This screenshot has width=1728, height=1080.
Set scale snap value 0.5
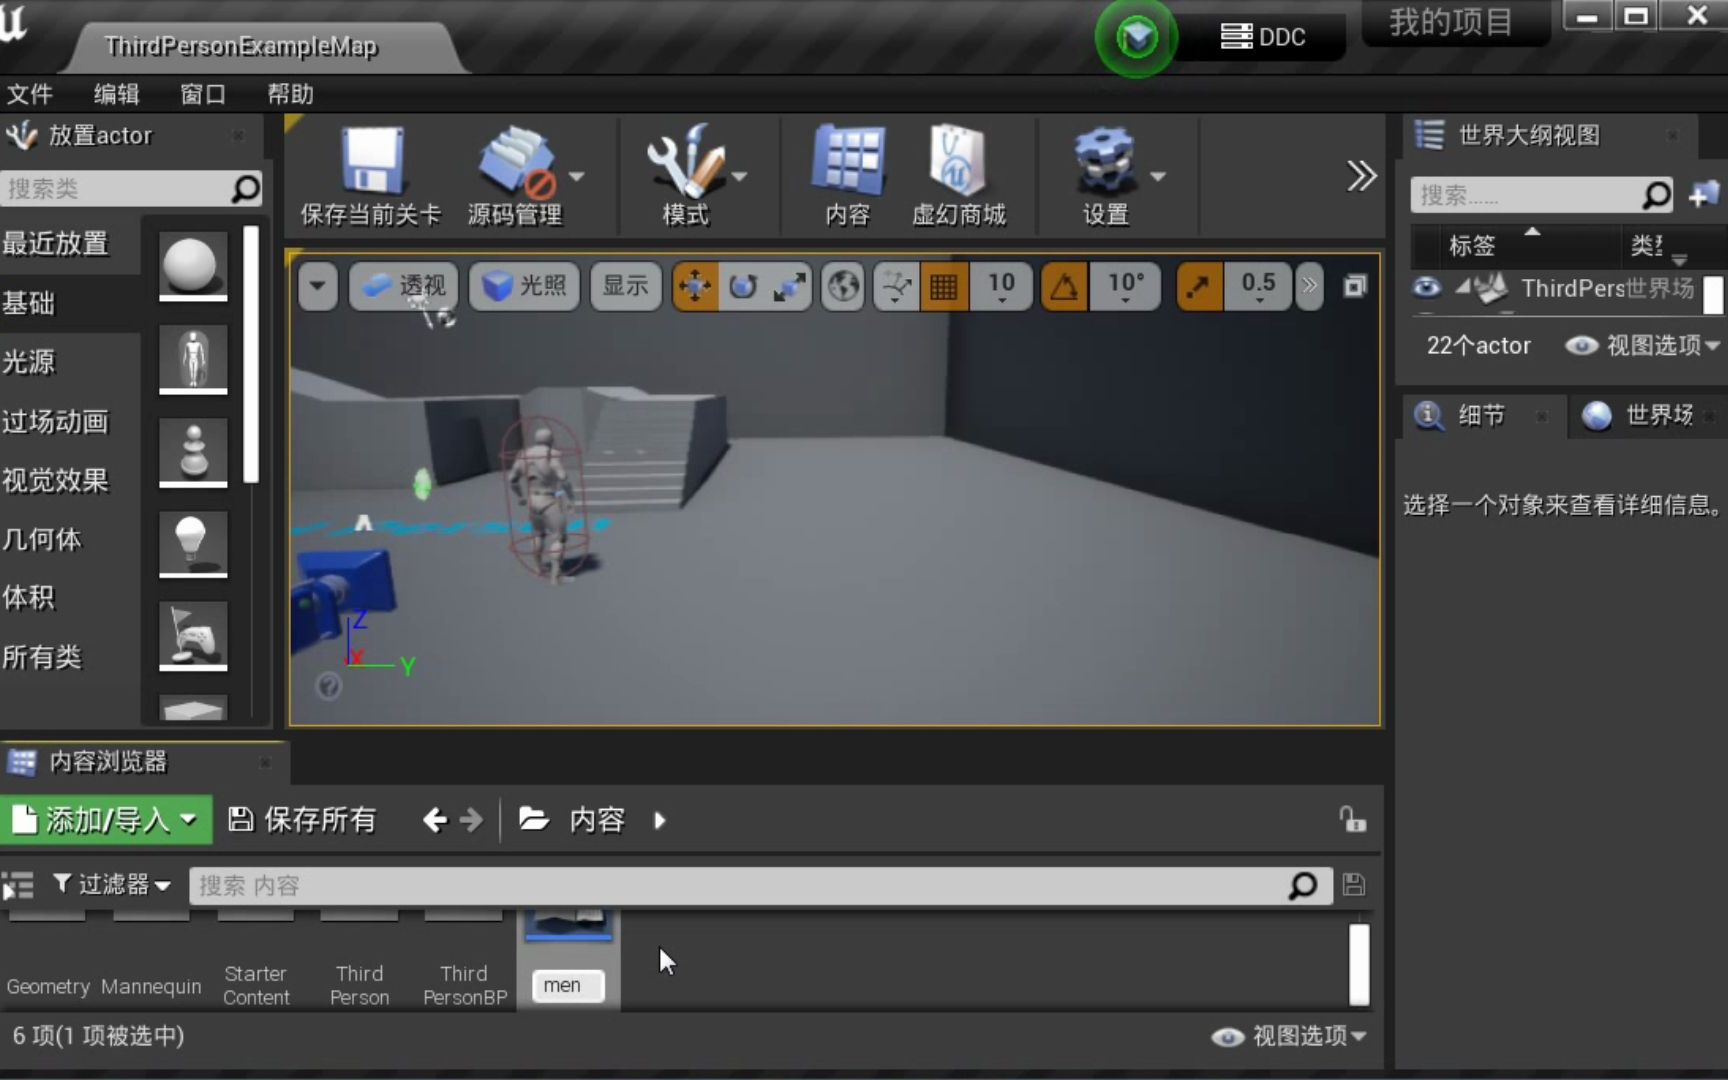[x=1257, y=287]
